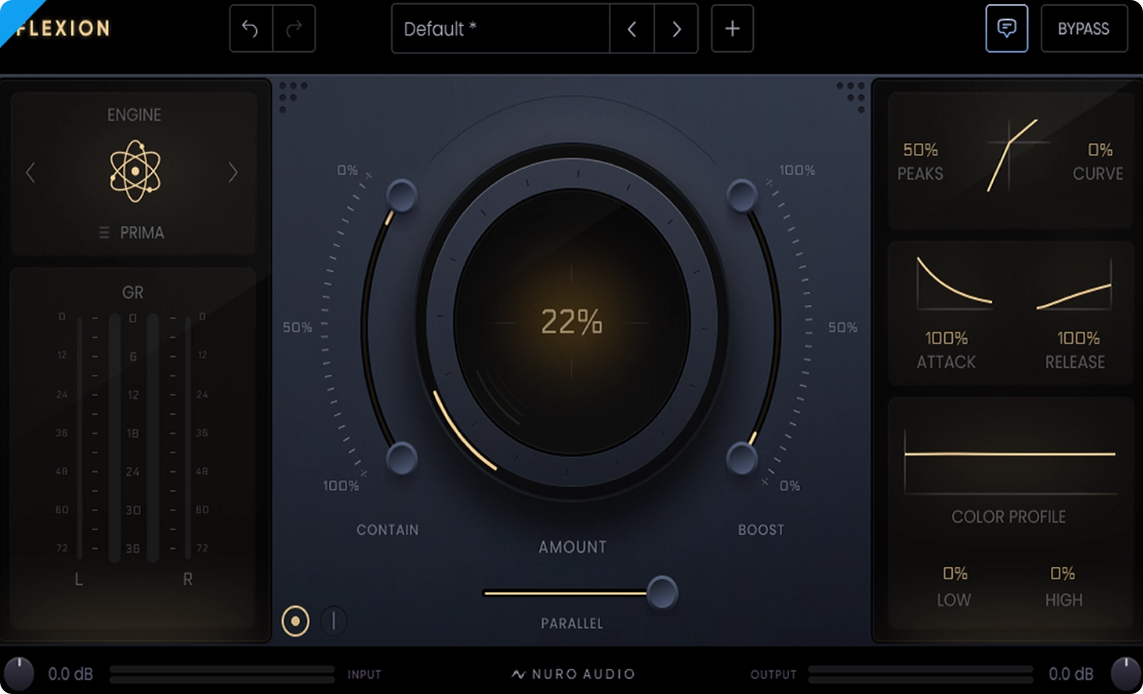Click the 0% LOW value
The height and width of the screenshot is (694, 1143).
[954, 574]
